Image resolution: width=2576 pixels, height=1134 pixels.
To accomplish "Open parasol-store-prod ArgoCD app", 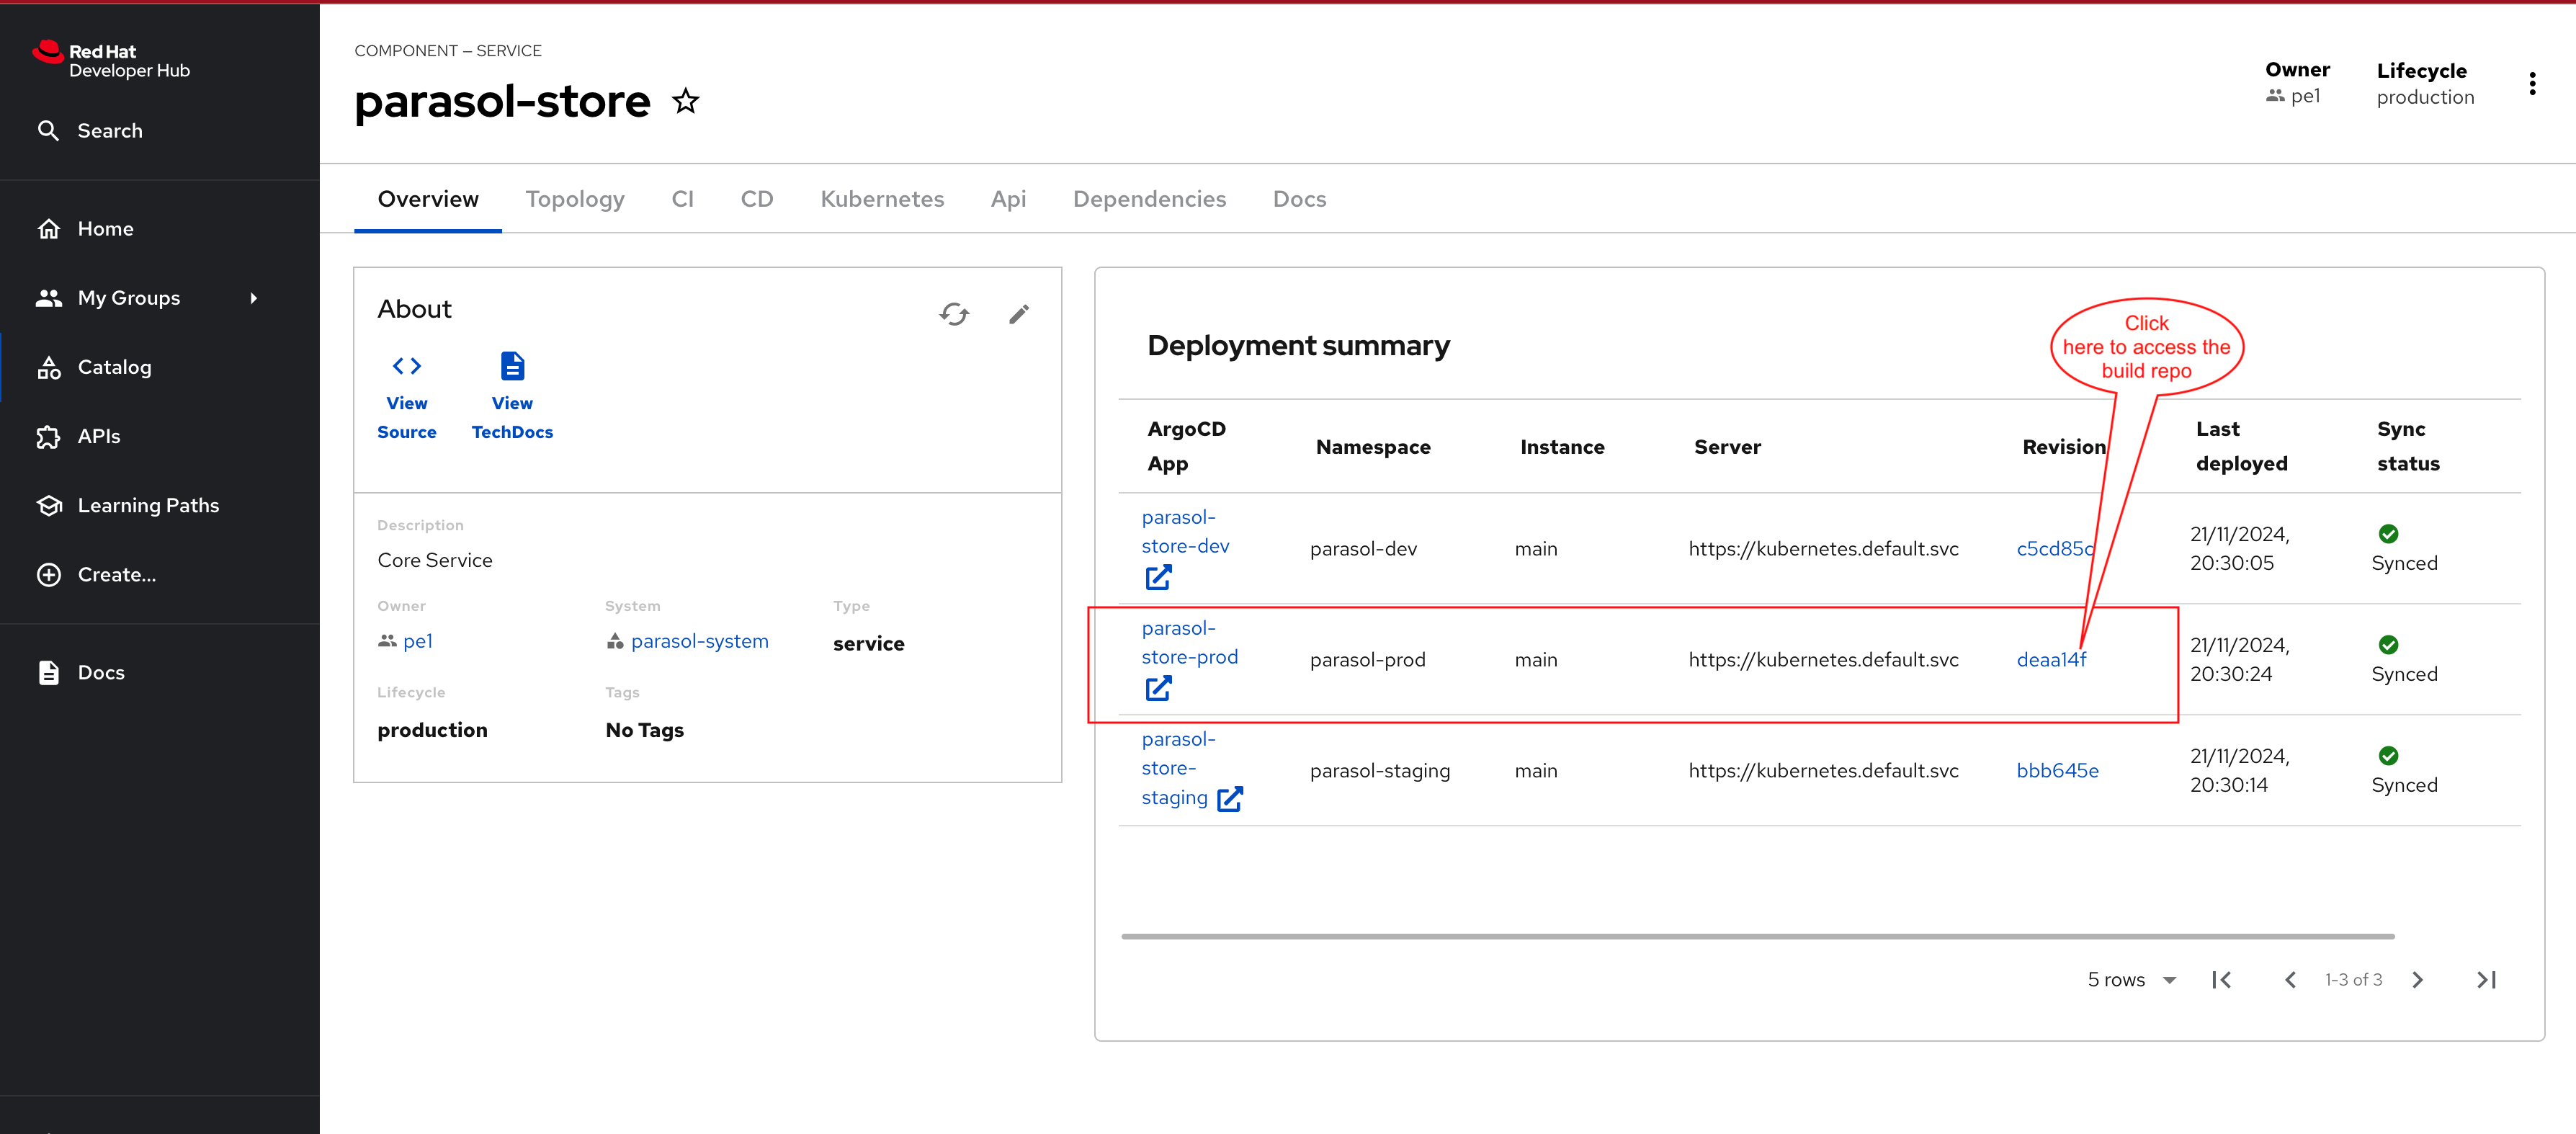I will click(1189, 643).
